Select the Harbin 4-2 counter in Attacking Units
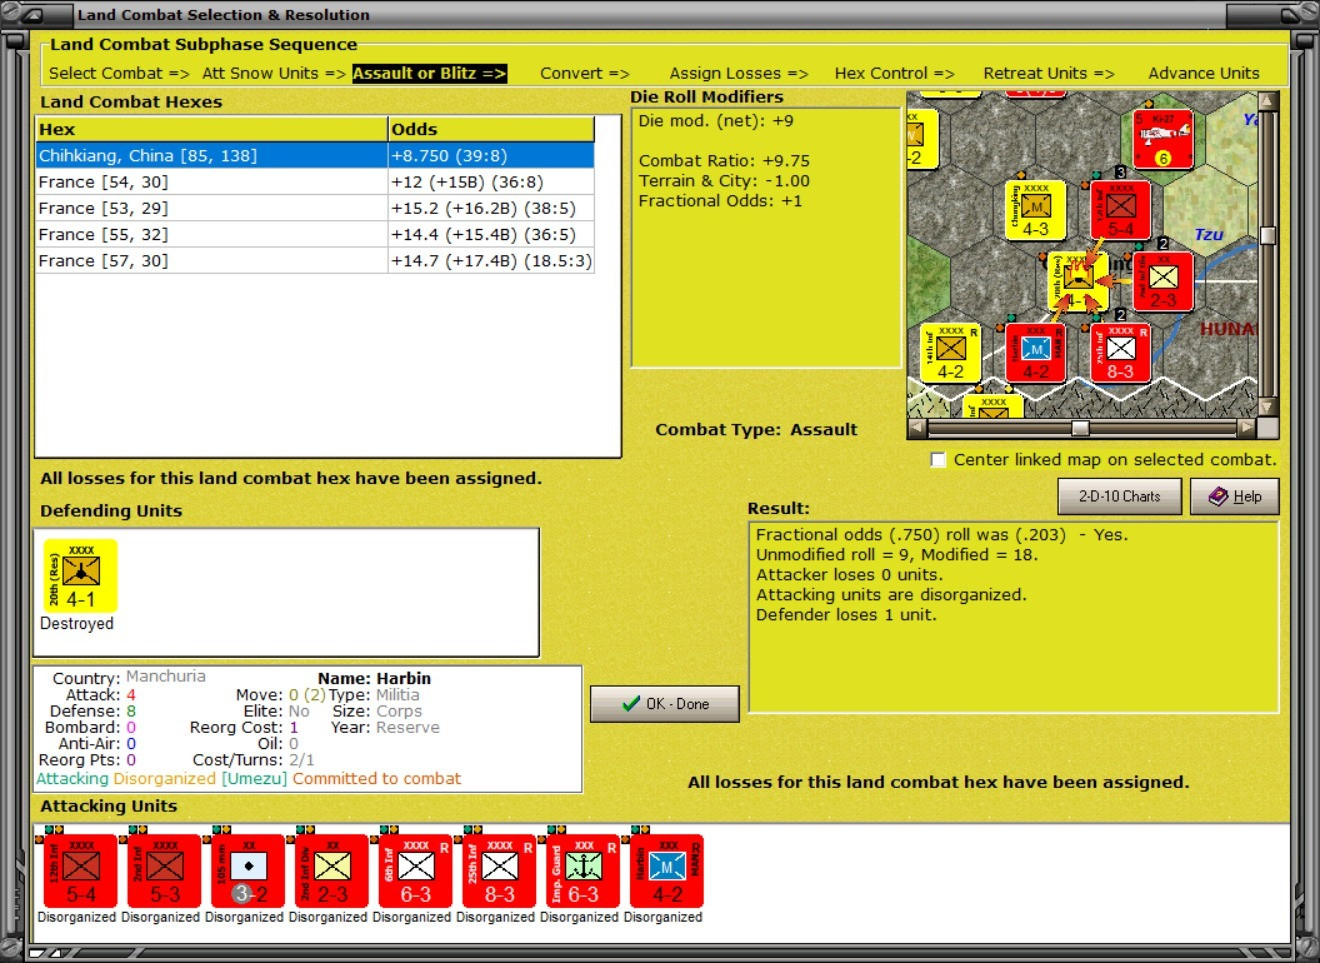 click(667, 871)
